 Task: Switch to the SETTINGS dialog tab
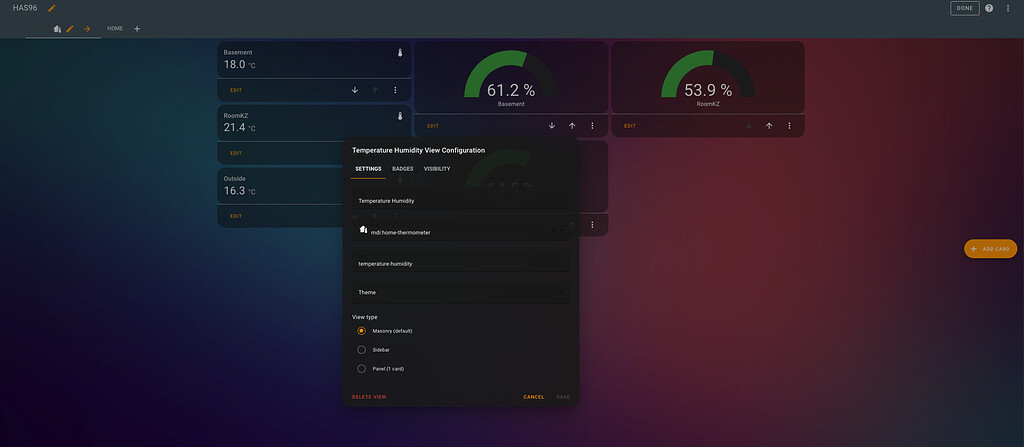coord(368,169)
